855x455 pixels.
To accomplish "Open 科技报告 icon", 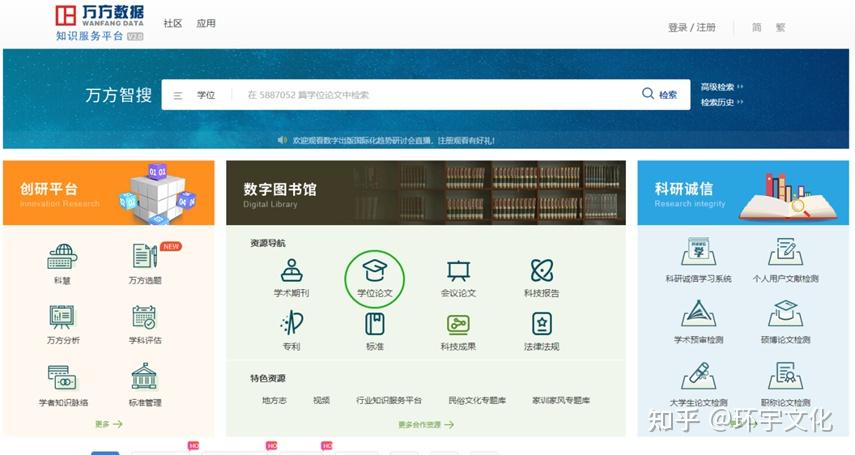I will [541, 270].
